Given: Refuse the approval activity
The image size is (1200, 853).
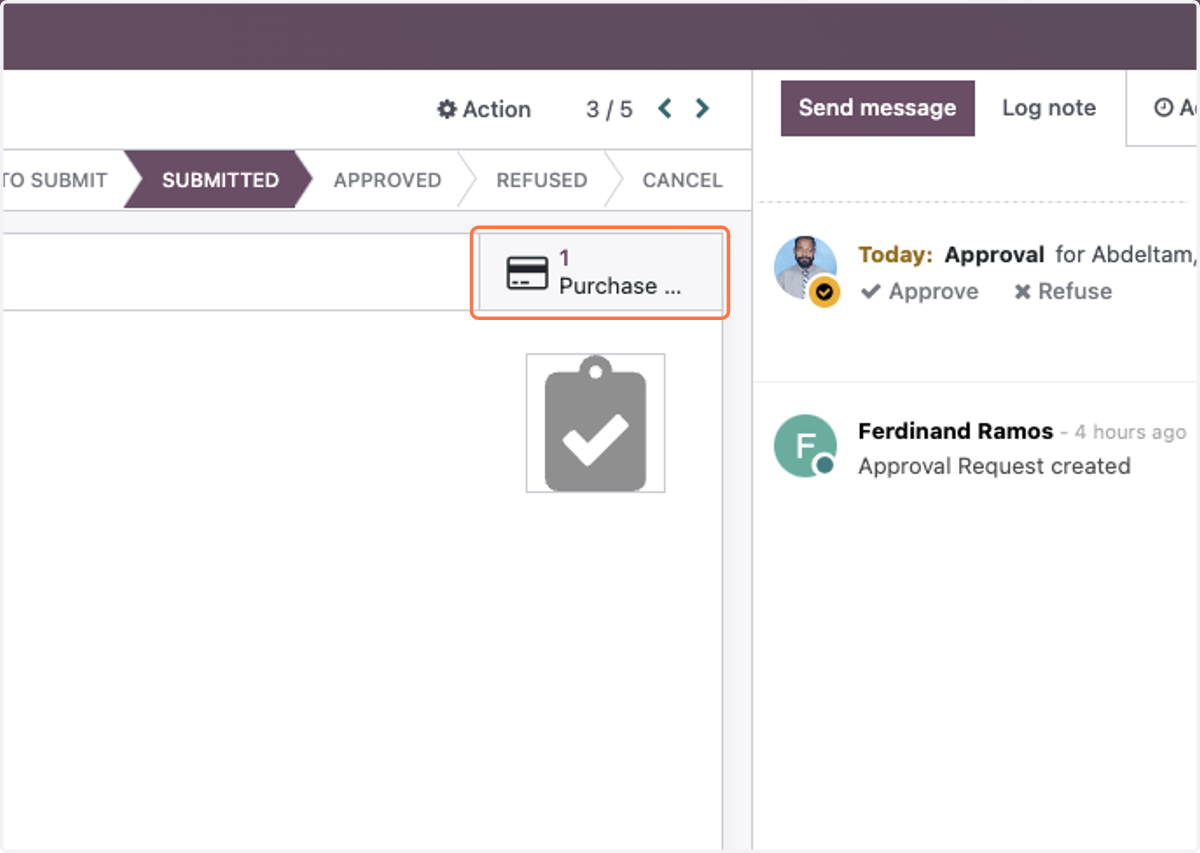Looking at the screenshot, I should [1062, 292].
